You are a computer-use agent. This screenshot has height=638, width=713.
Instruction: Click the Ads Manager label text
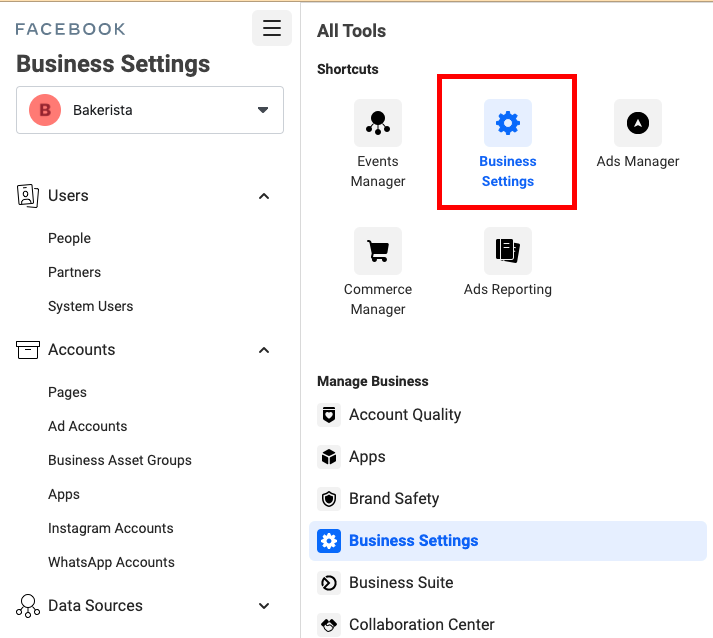[638, 161]
